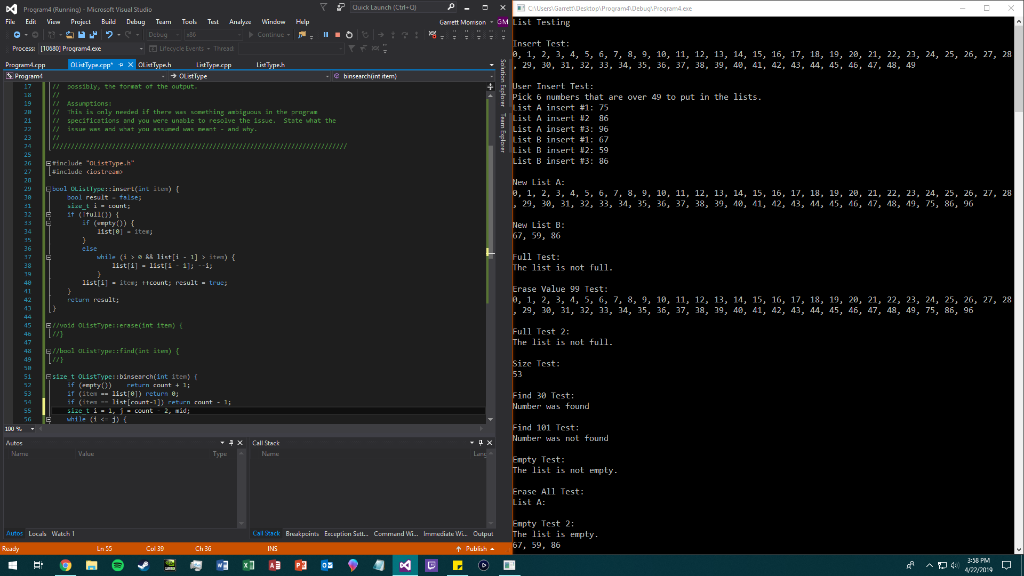Switch to the Breakpoints tab
Screen dimensions: 1024x576
[302, 534]
